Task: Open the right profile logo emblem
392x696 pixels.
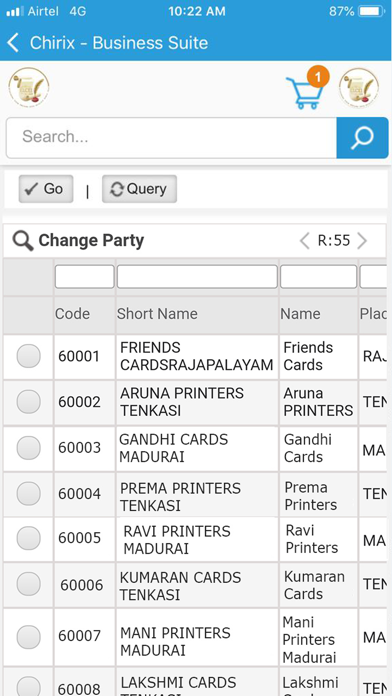Action: (359, 88)
